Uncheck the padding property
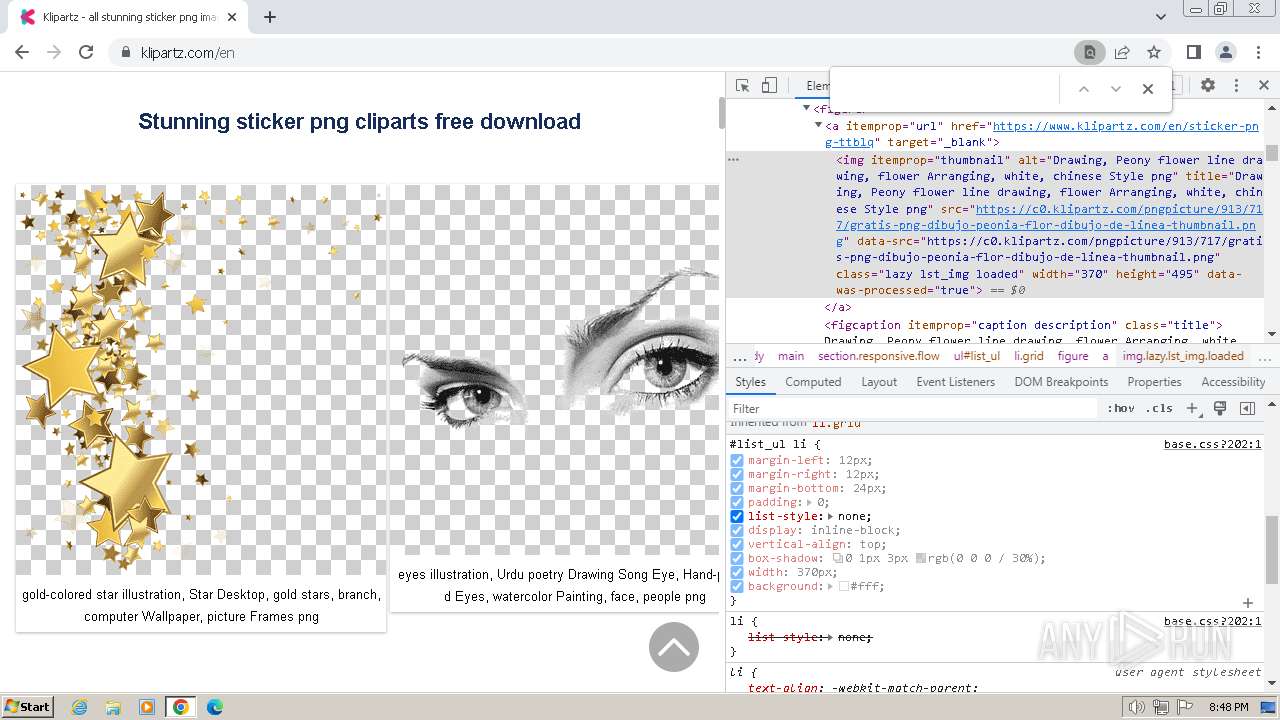The width and height of the screenshot is (1280, 720). [x=737, y=503]
